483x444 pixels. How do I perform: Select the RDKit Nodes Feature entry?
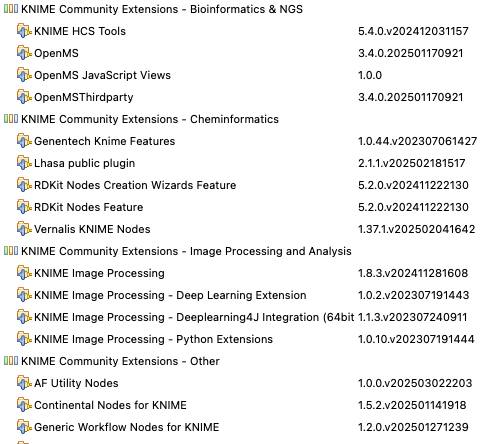[x=89, y=207]
